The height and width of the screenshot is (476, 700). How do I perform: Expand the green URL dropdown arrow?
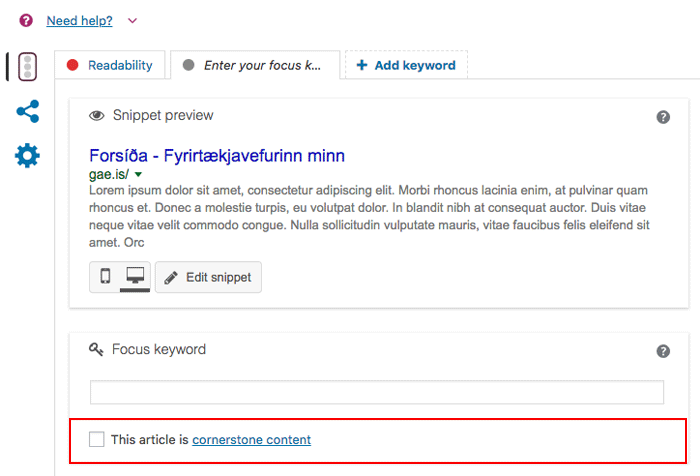139,174
